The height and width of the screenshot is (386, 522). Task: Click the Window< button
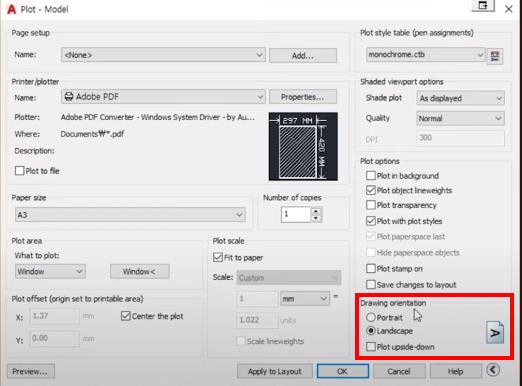click(x=140, y=272)
